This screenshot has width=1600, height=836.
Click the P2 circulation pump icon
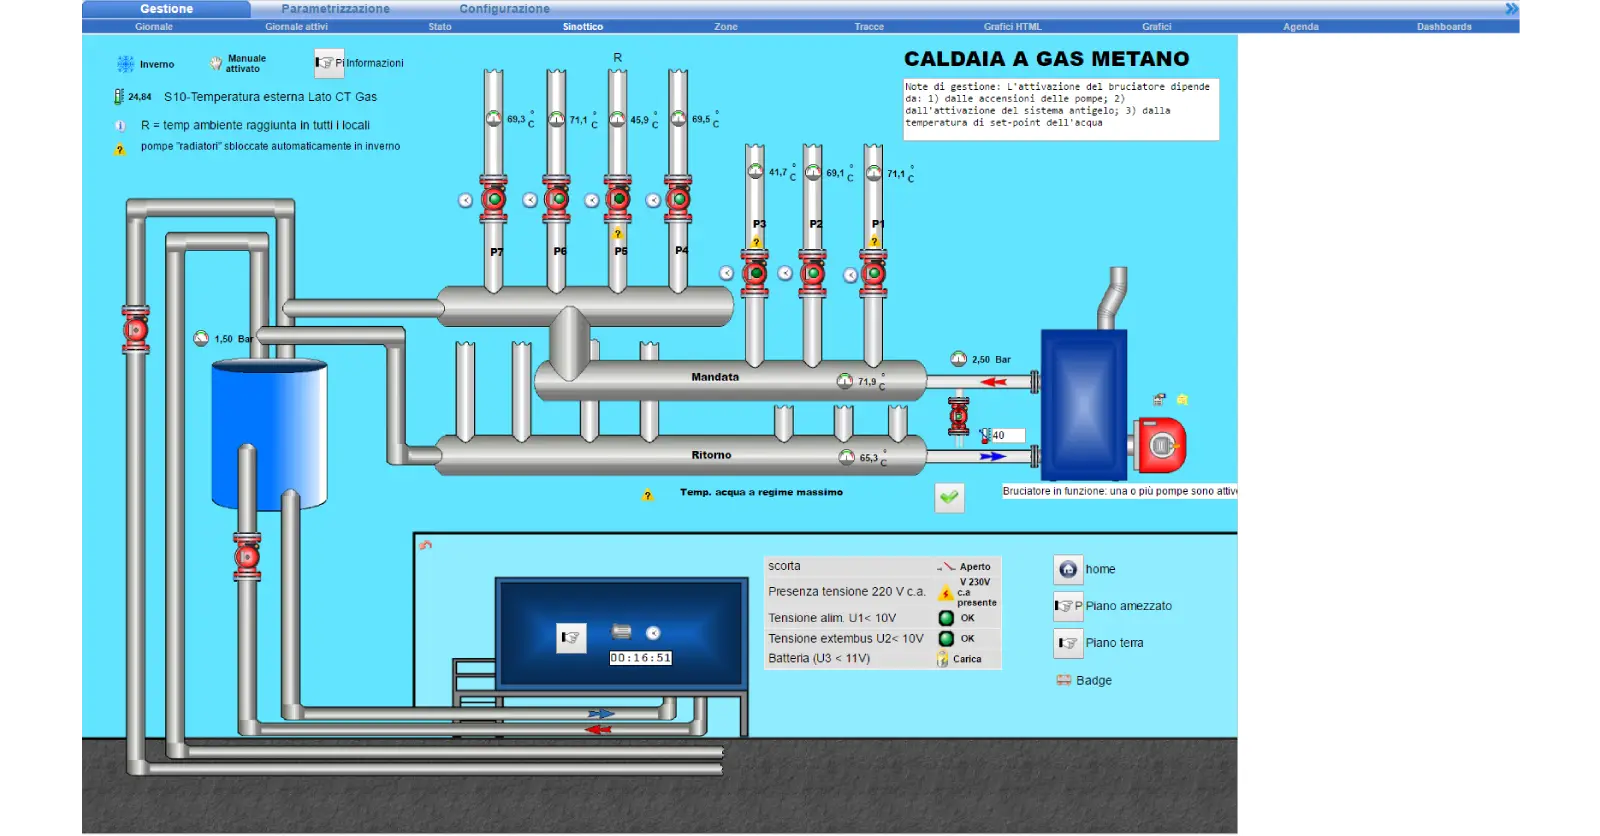(x=813, y=273)
